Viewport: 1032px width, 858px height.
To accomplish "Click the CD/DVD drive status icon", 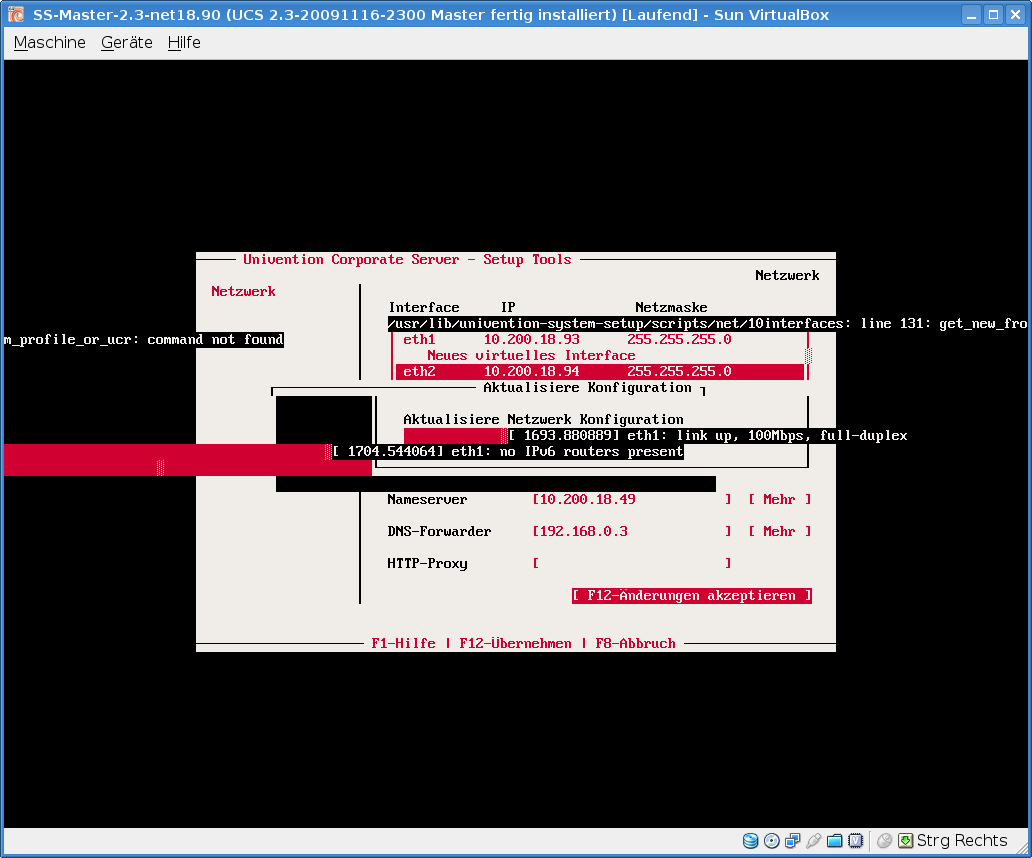I will coord(771,841).
